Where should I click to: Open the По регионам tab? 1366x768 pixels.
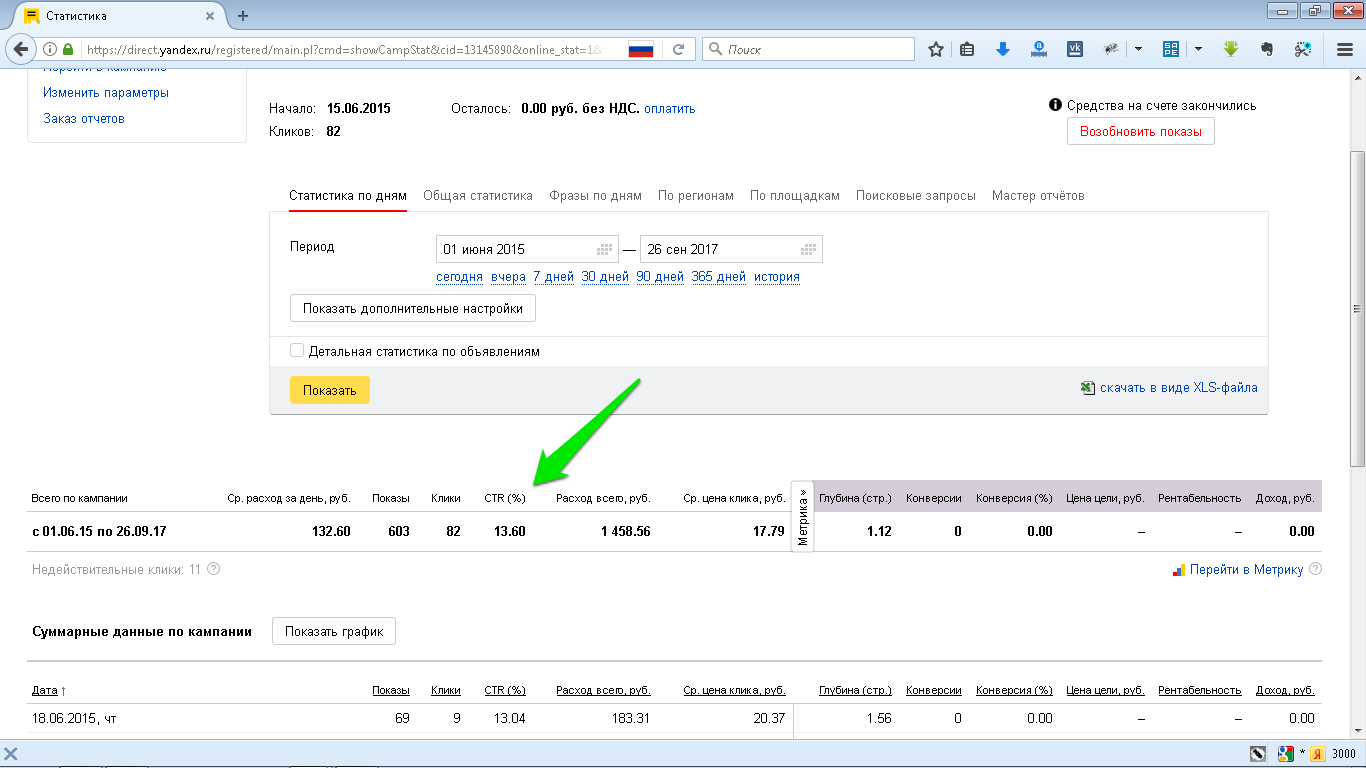click(x=696, y=196)
